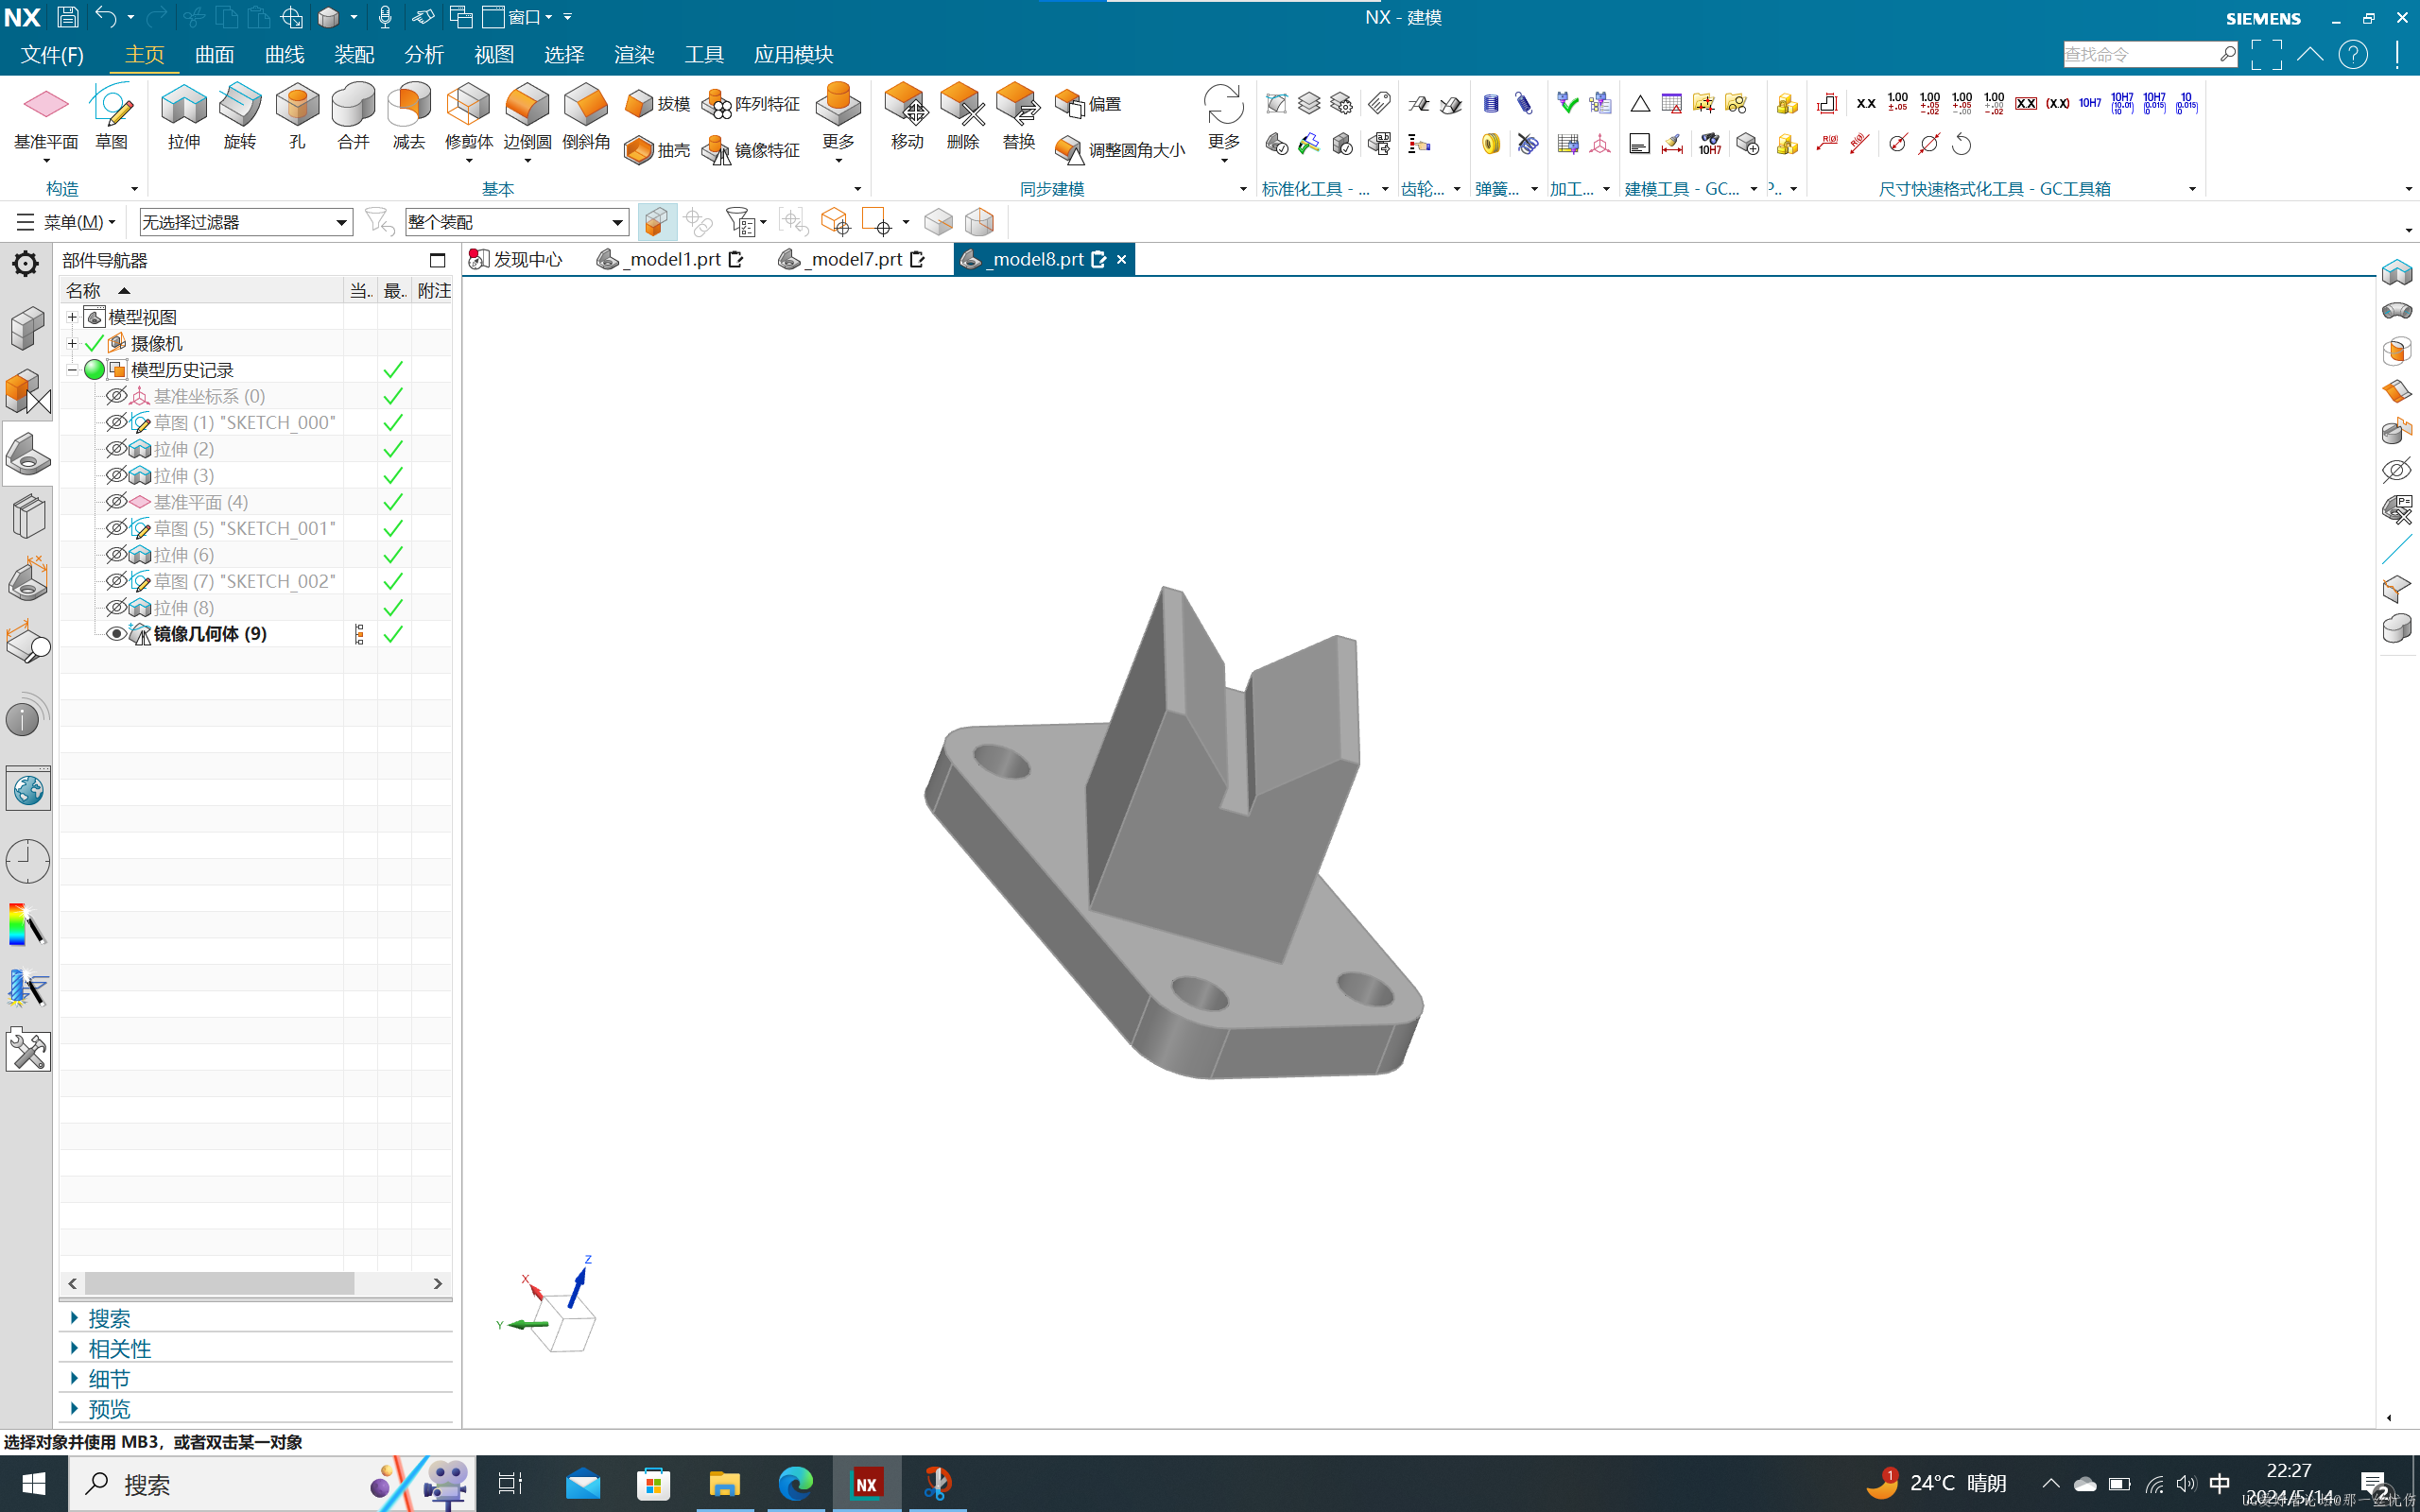
Task: Select the 拉伸 (Extrude) tool
Action: coord(184,117)
